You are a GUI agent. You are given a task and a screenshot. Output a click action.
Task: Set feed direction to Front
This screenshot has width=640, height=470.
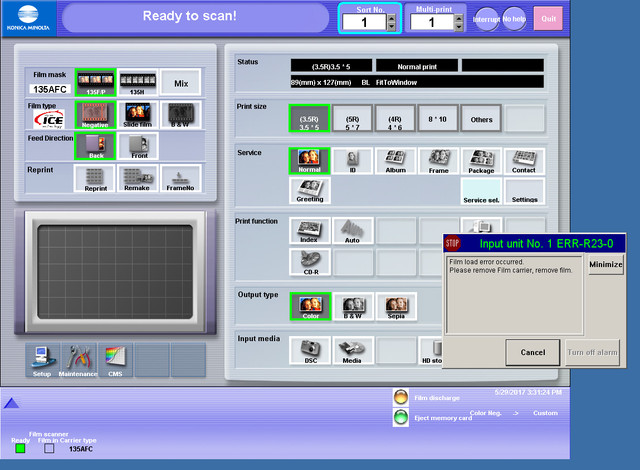(138, 146)
